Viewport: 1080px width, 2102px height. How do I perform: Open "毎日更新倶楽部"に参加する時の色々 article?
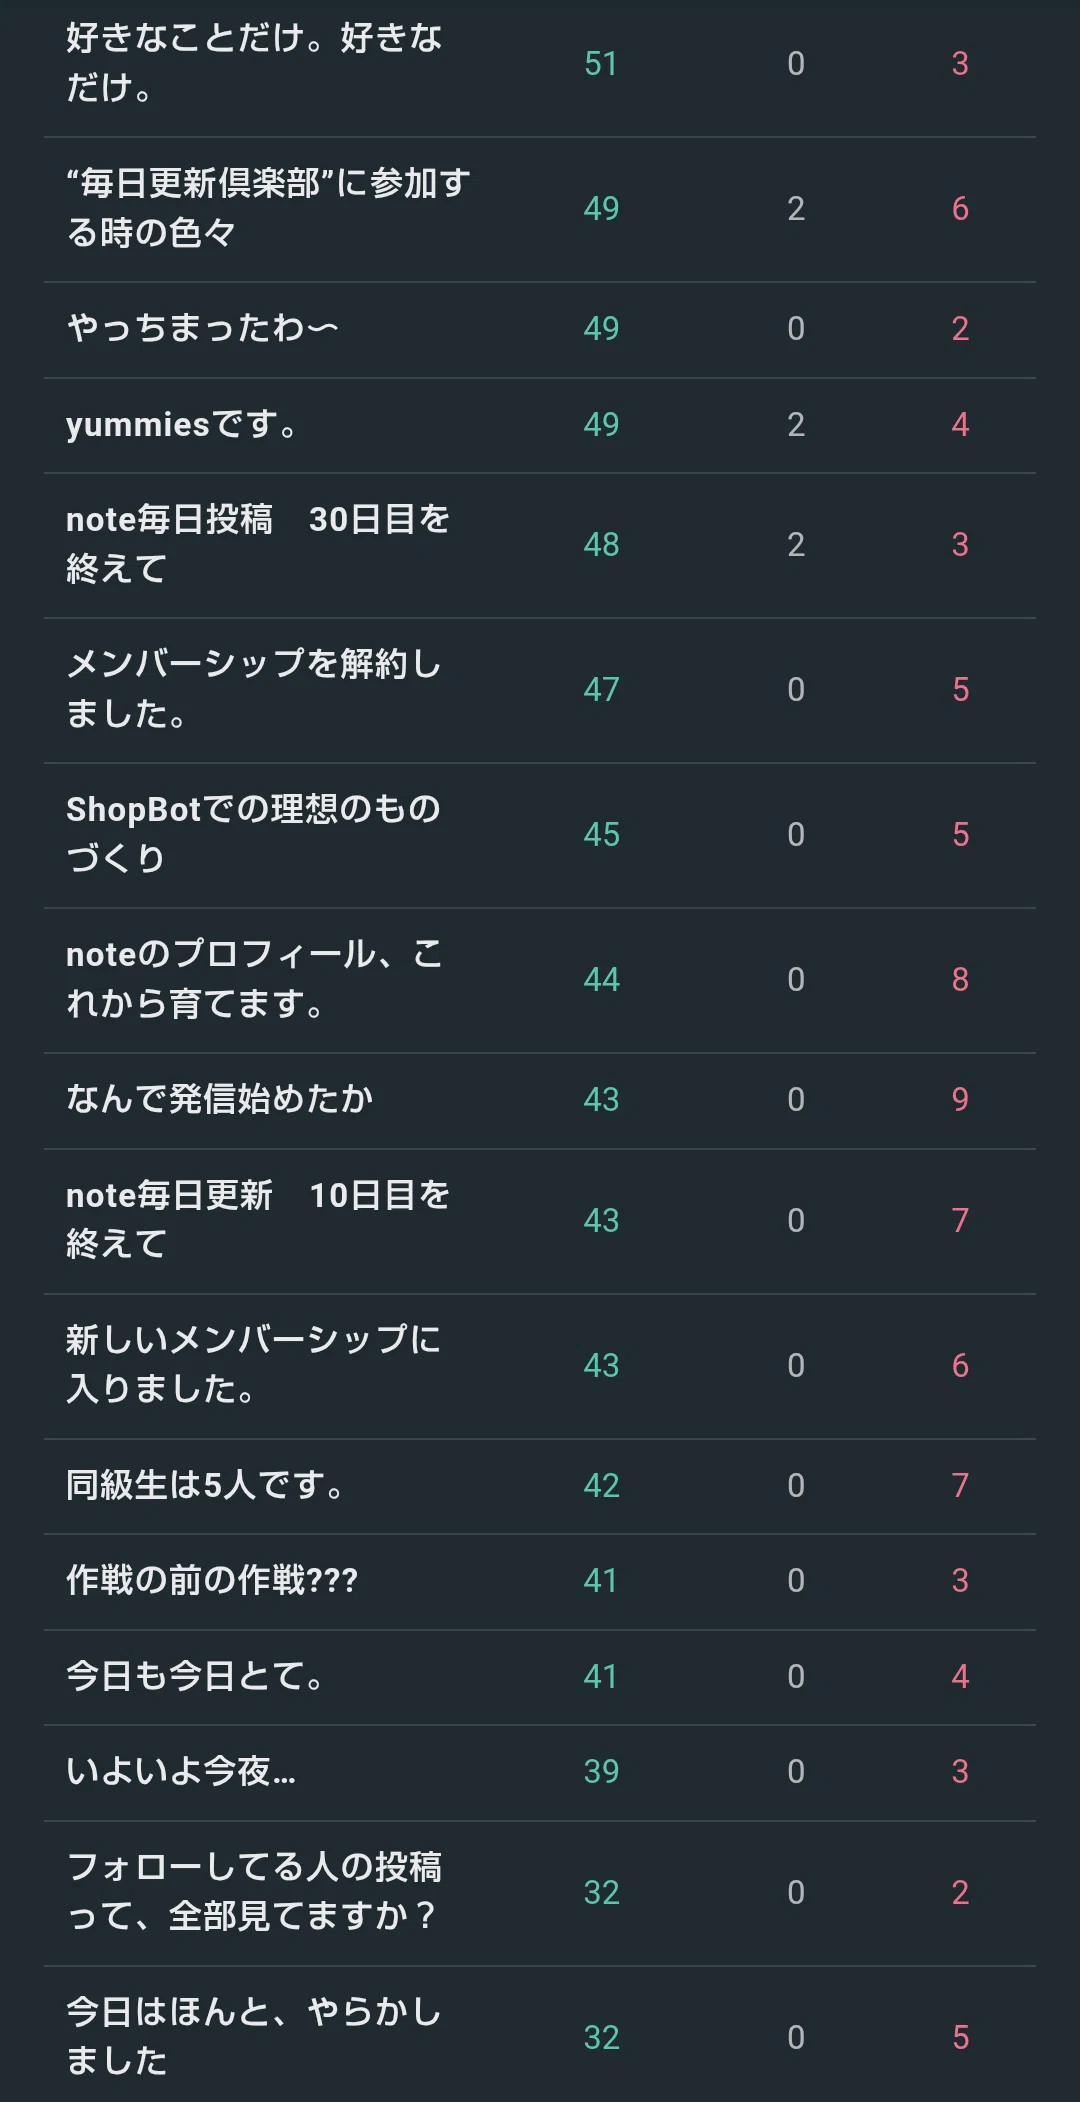tap(268, 208)
